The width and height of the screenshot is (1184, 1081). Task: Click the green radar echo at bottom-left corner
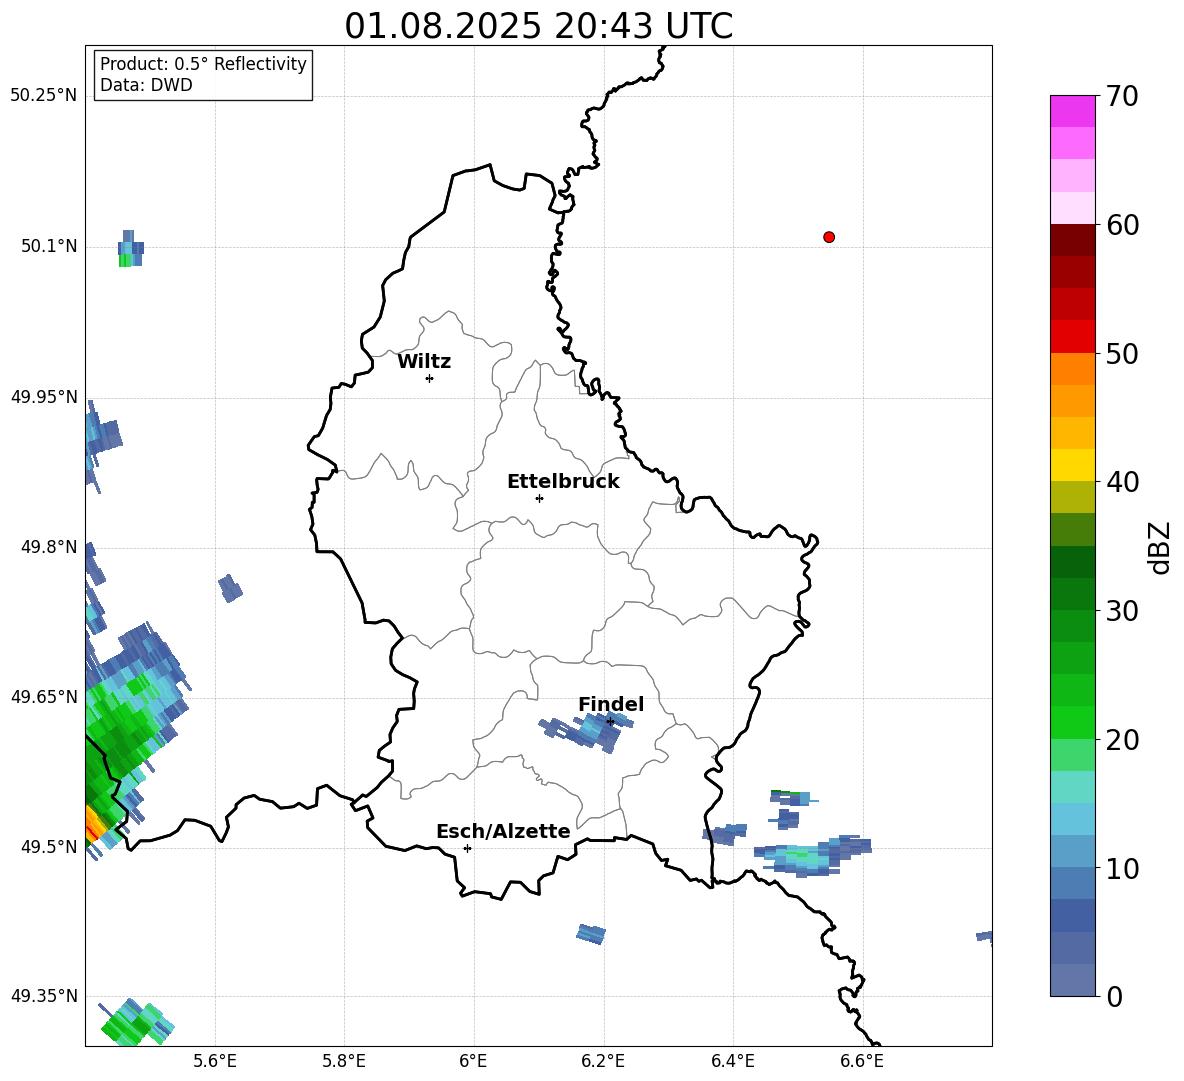click(135, 1022)
